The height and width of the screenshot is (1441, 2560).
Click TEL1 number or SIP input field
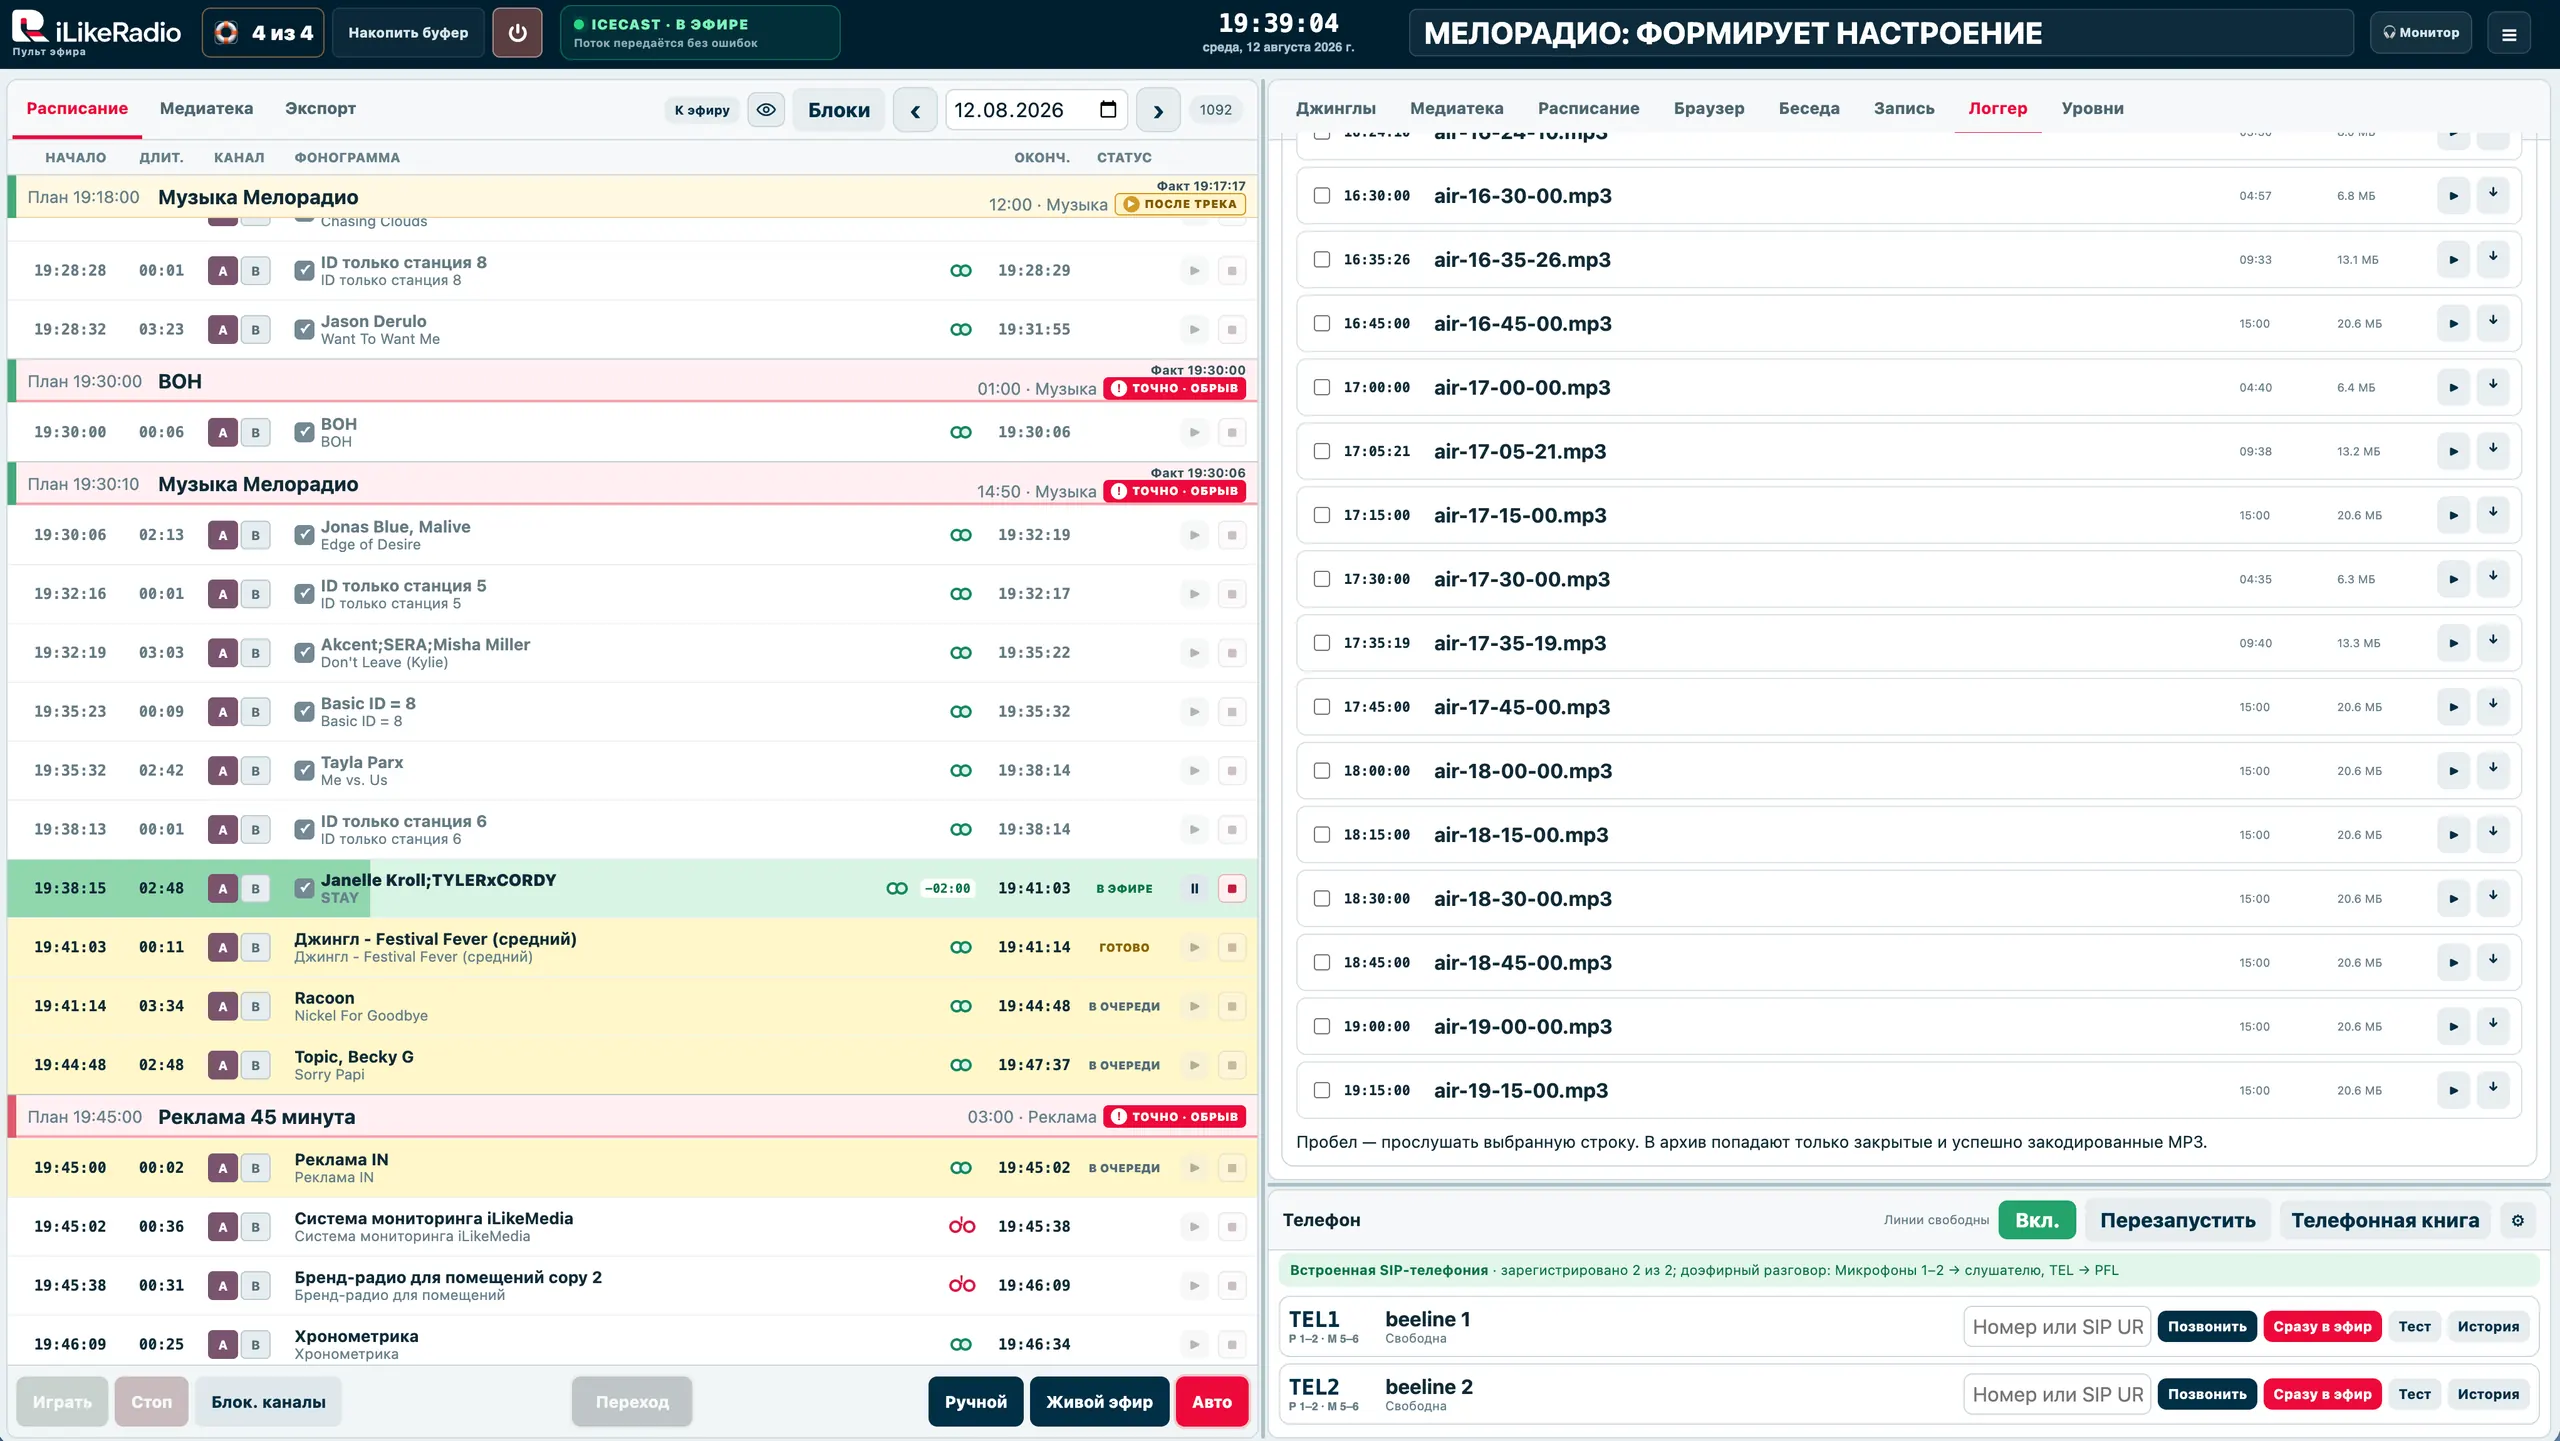[2057, 1327]
